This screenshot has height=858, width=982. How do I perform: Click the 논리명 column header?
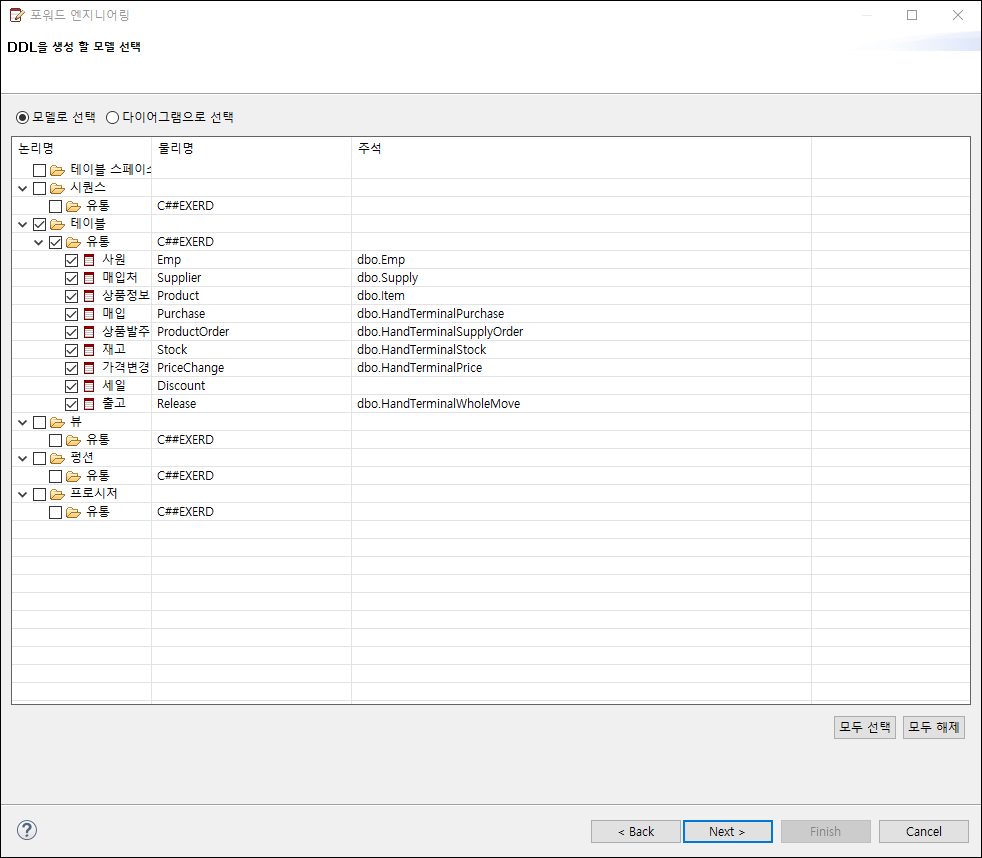[x=82, y=148]
